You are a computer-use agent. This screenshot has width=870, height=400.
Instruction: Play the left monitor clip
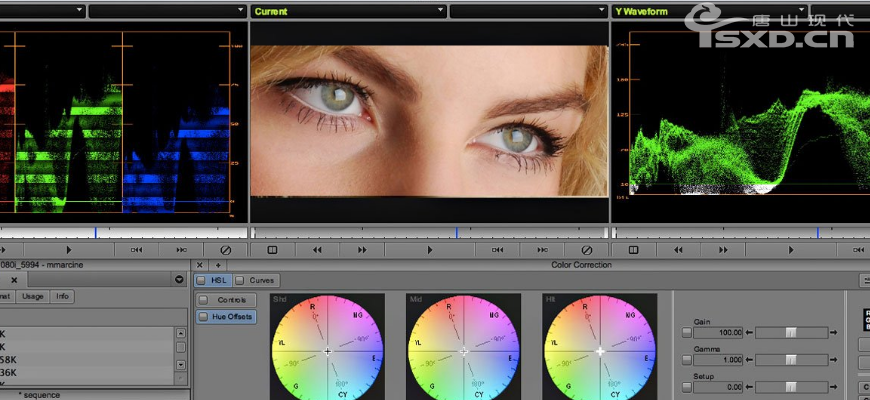tap(69, 250)
